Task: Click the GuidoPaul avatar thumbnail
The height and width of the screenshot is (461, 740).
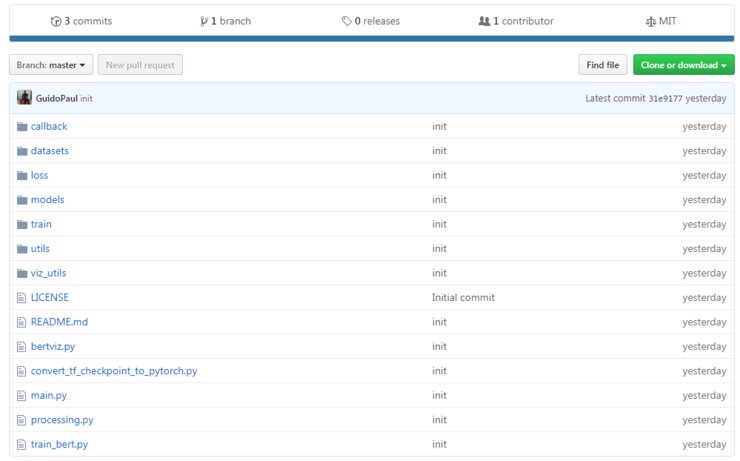Action: (x=25, y=99)
